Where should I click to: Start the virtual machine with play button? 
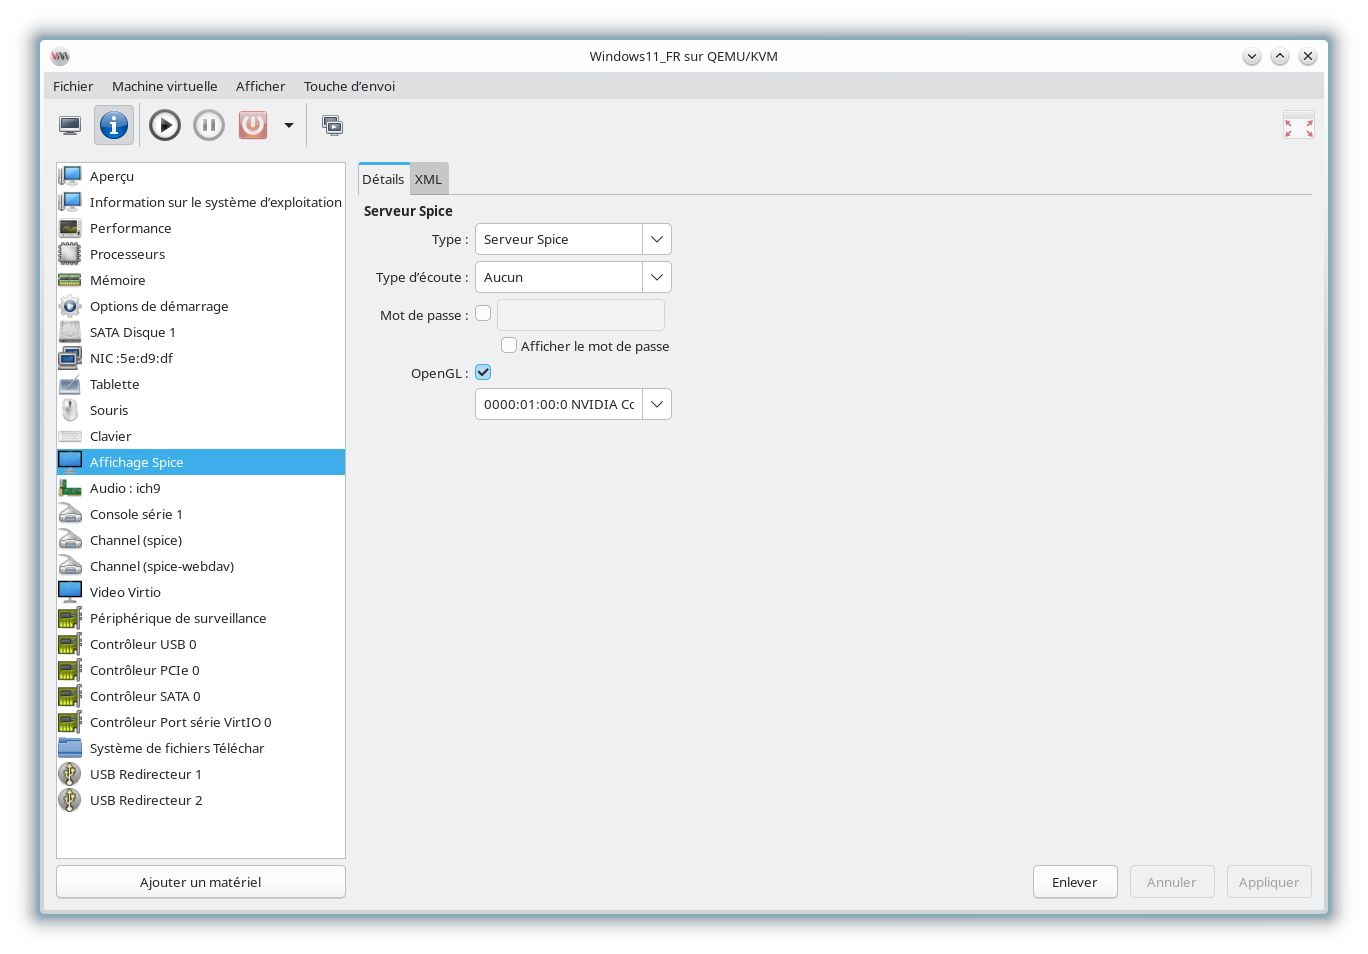coord(165,126)
